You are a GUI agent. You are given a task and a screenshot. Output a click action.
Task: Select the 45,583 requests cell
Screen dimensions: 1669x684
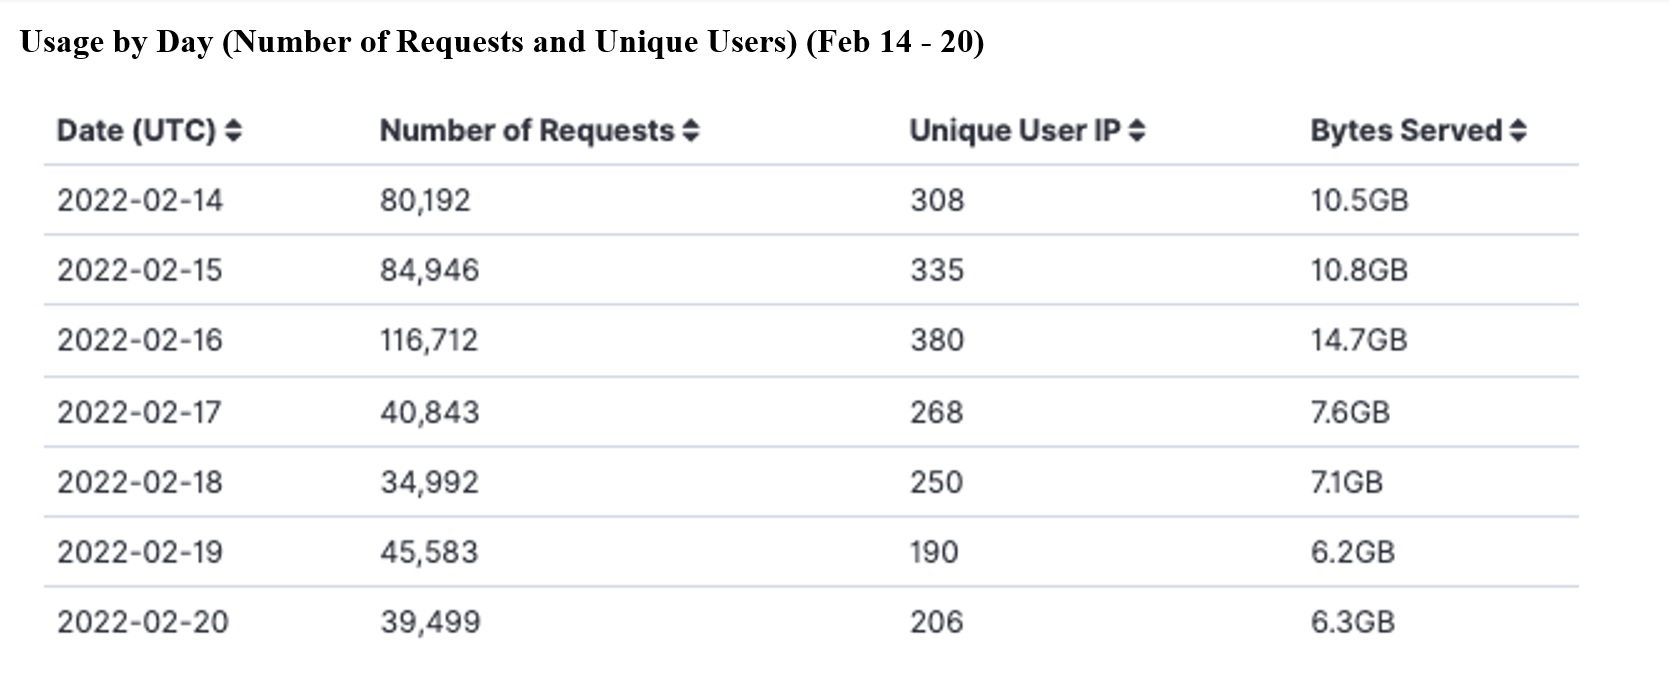click(429, 552)
